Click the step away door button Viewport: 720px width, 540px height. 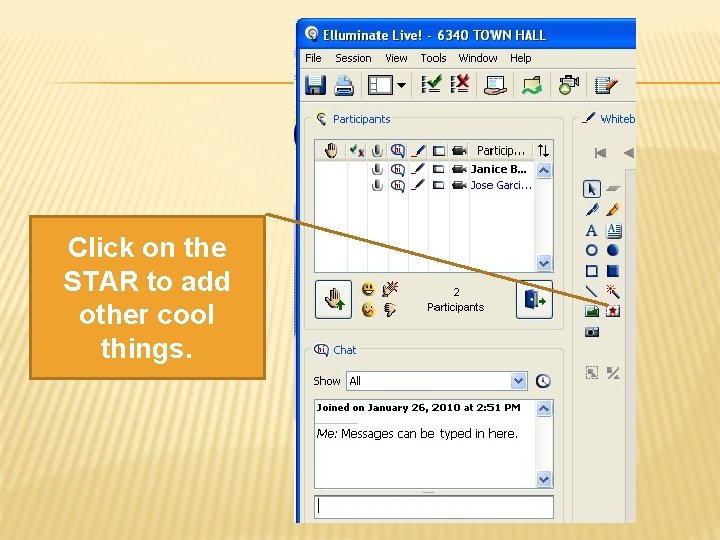(534, 299)
